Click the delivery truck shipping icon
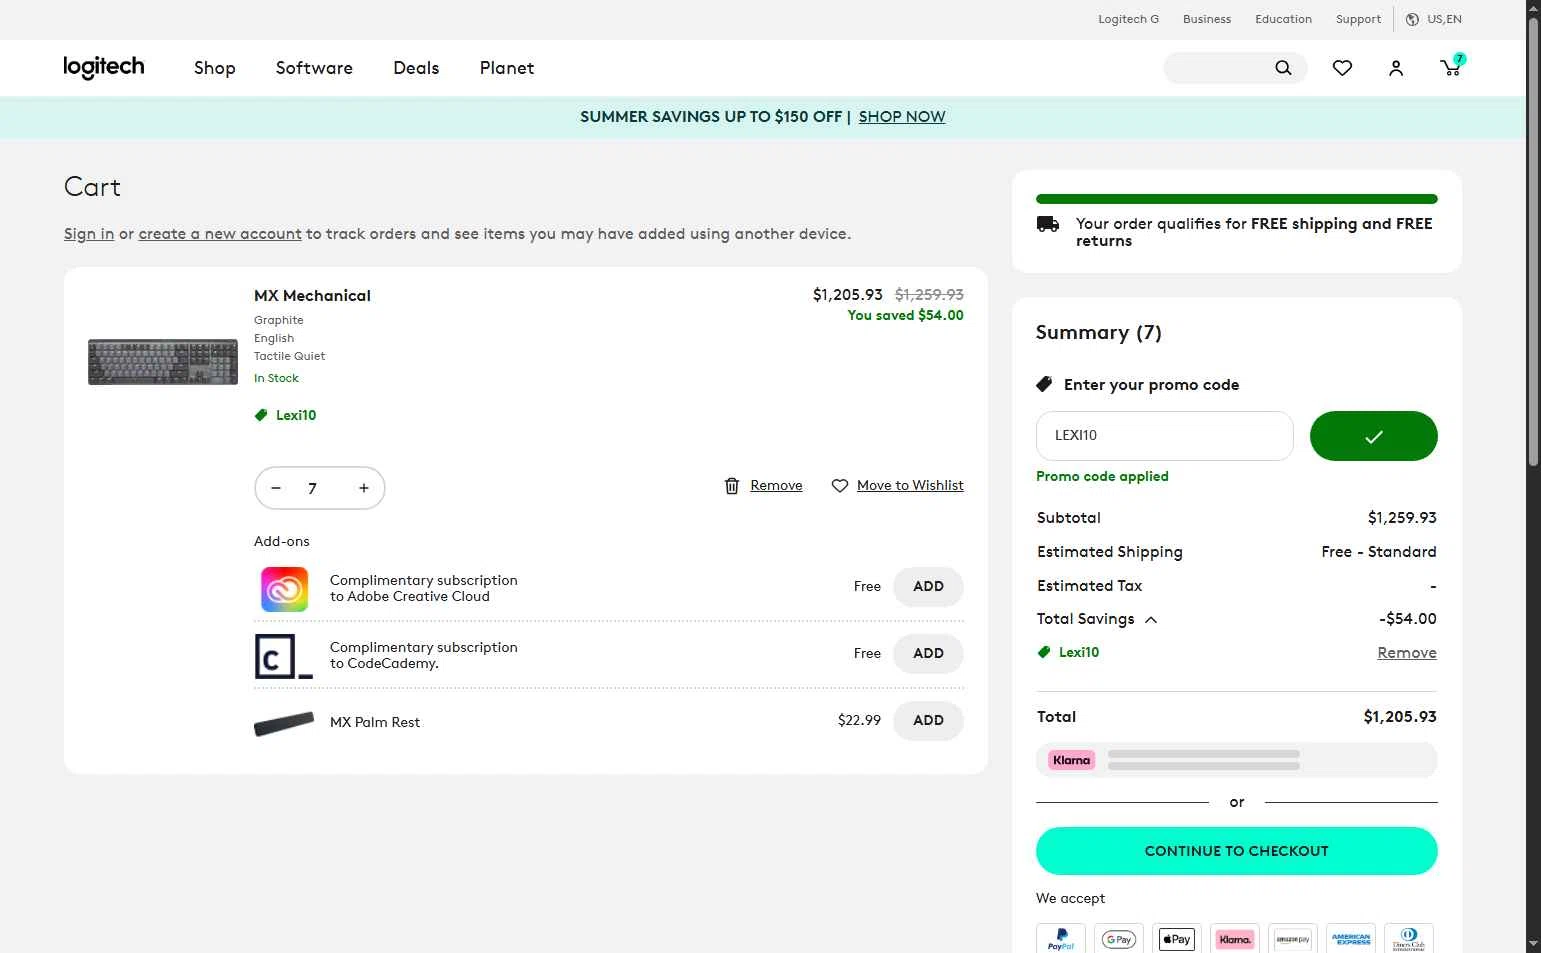Image resolution: width=1541 pixels, height=953 pixels. [1048, 224]
